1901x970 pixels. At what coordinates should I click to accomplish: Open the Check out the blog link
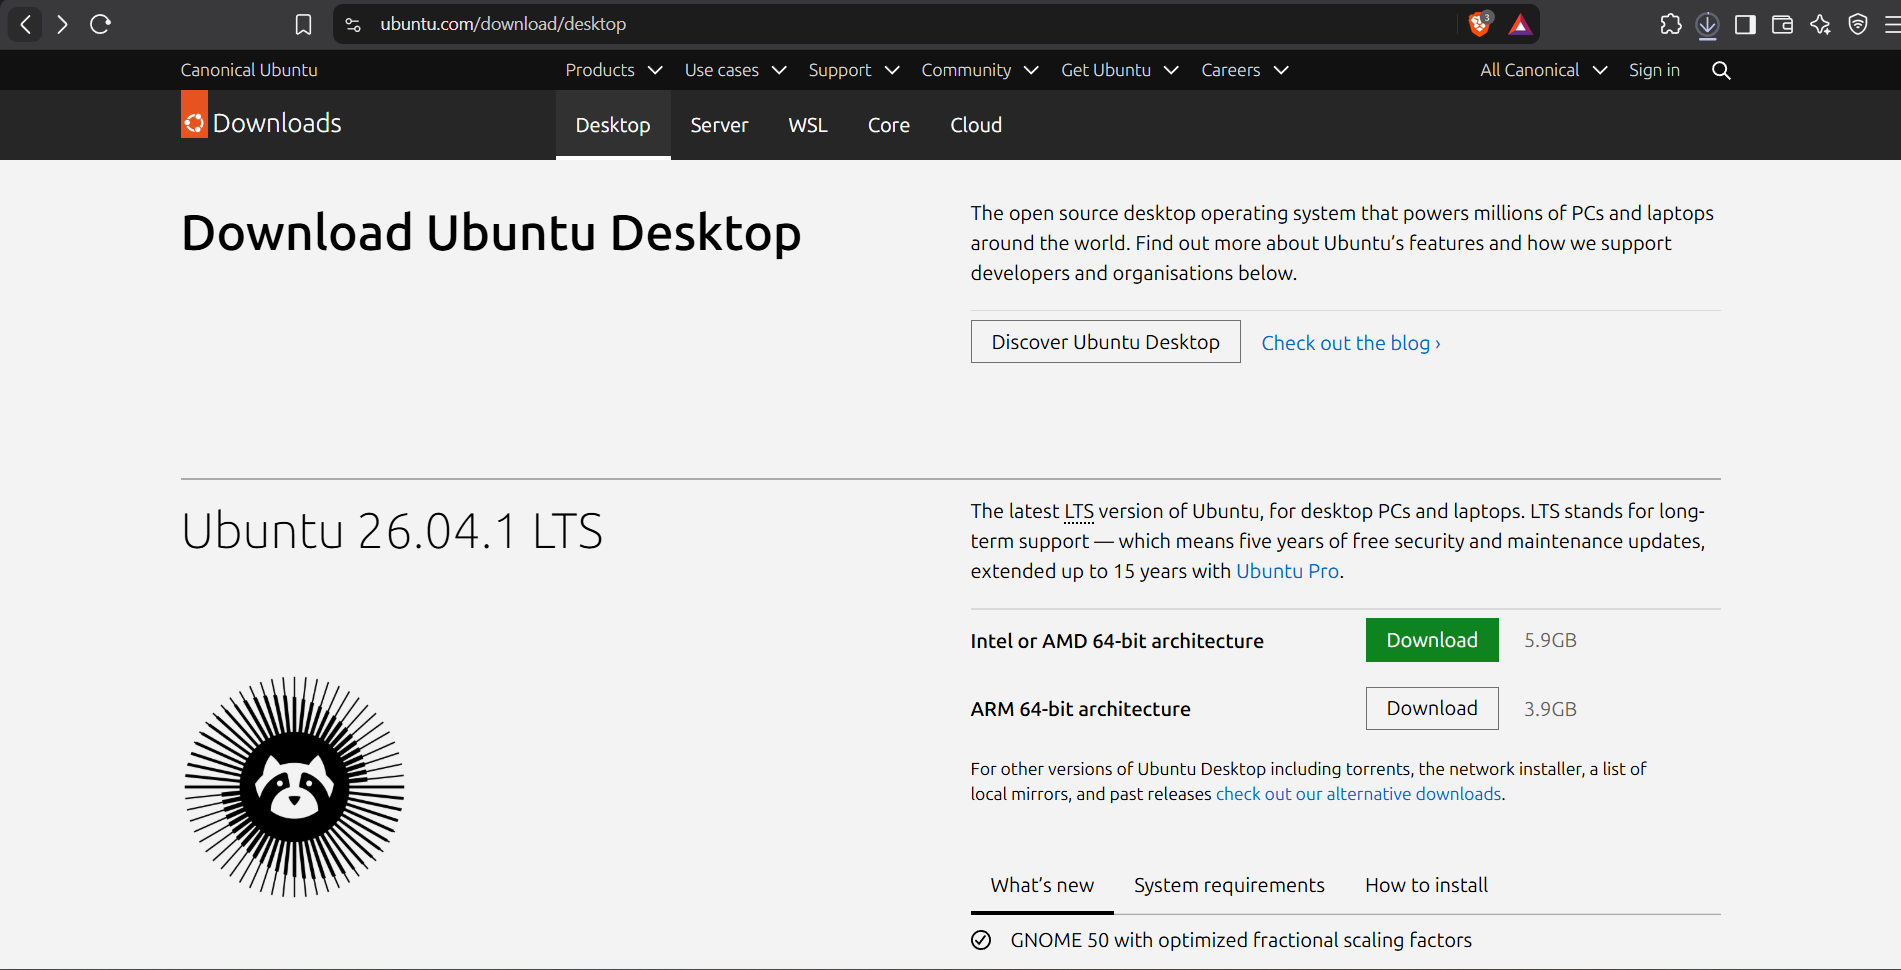click(x=1351, y=343)
